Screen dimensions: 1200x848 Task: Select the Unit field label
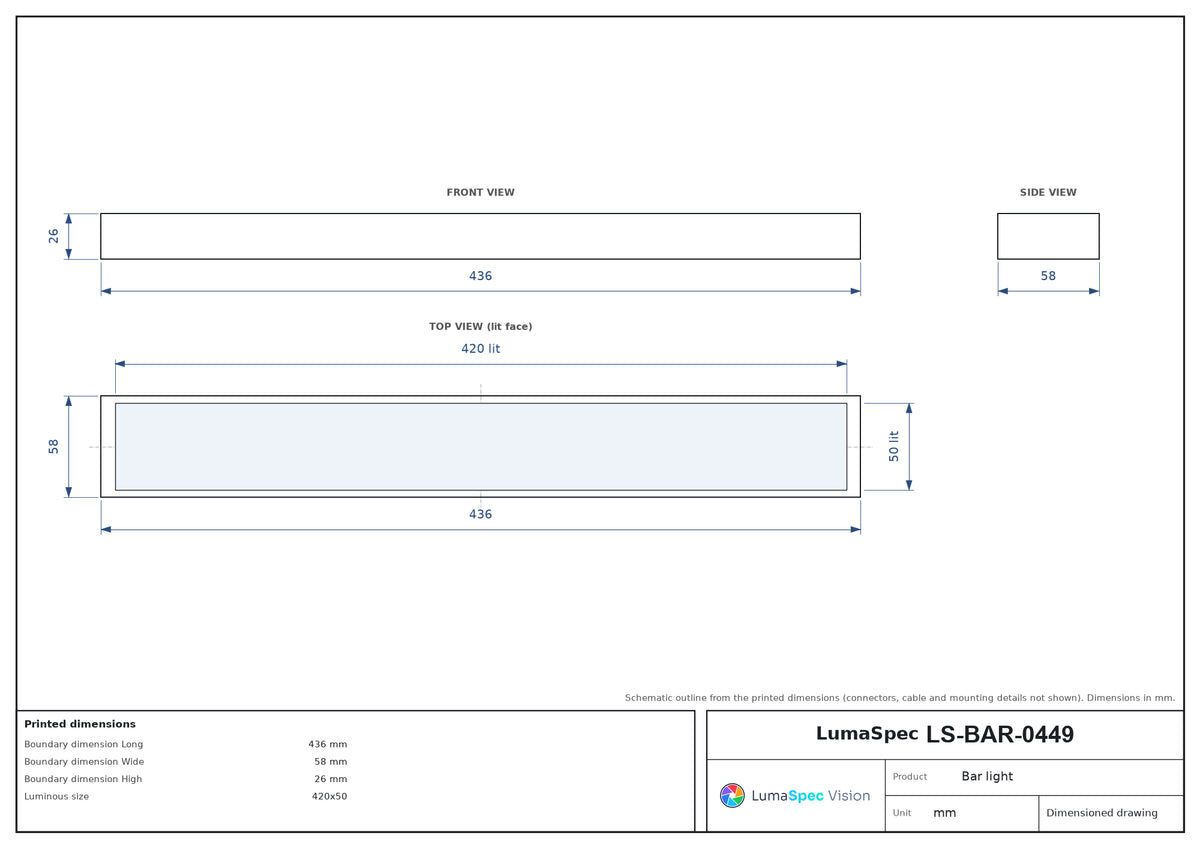coord(902,813)
